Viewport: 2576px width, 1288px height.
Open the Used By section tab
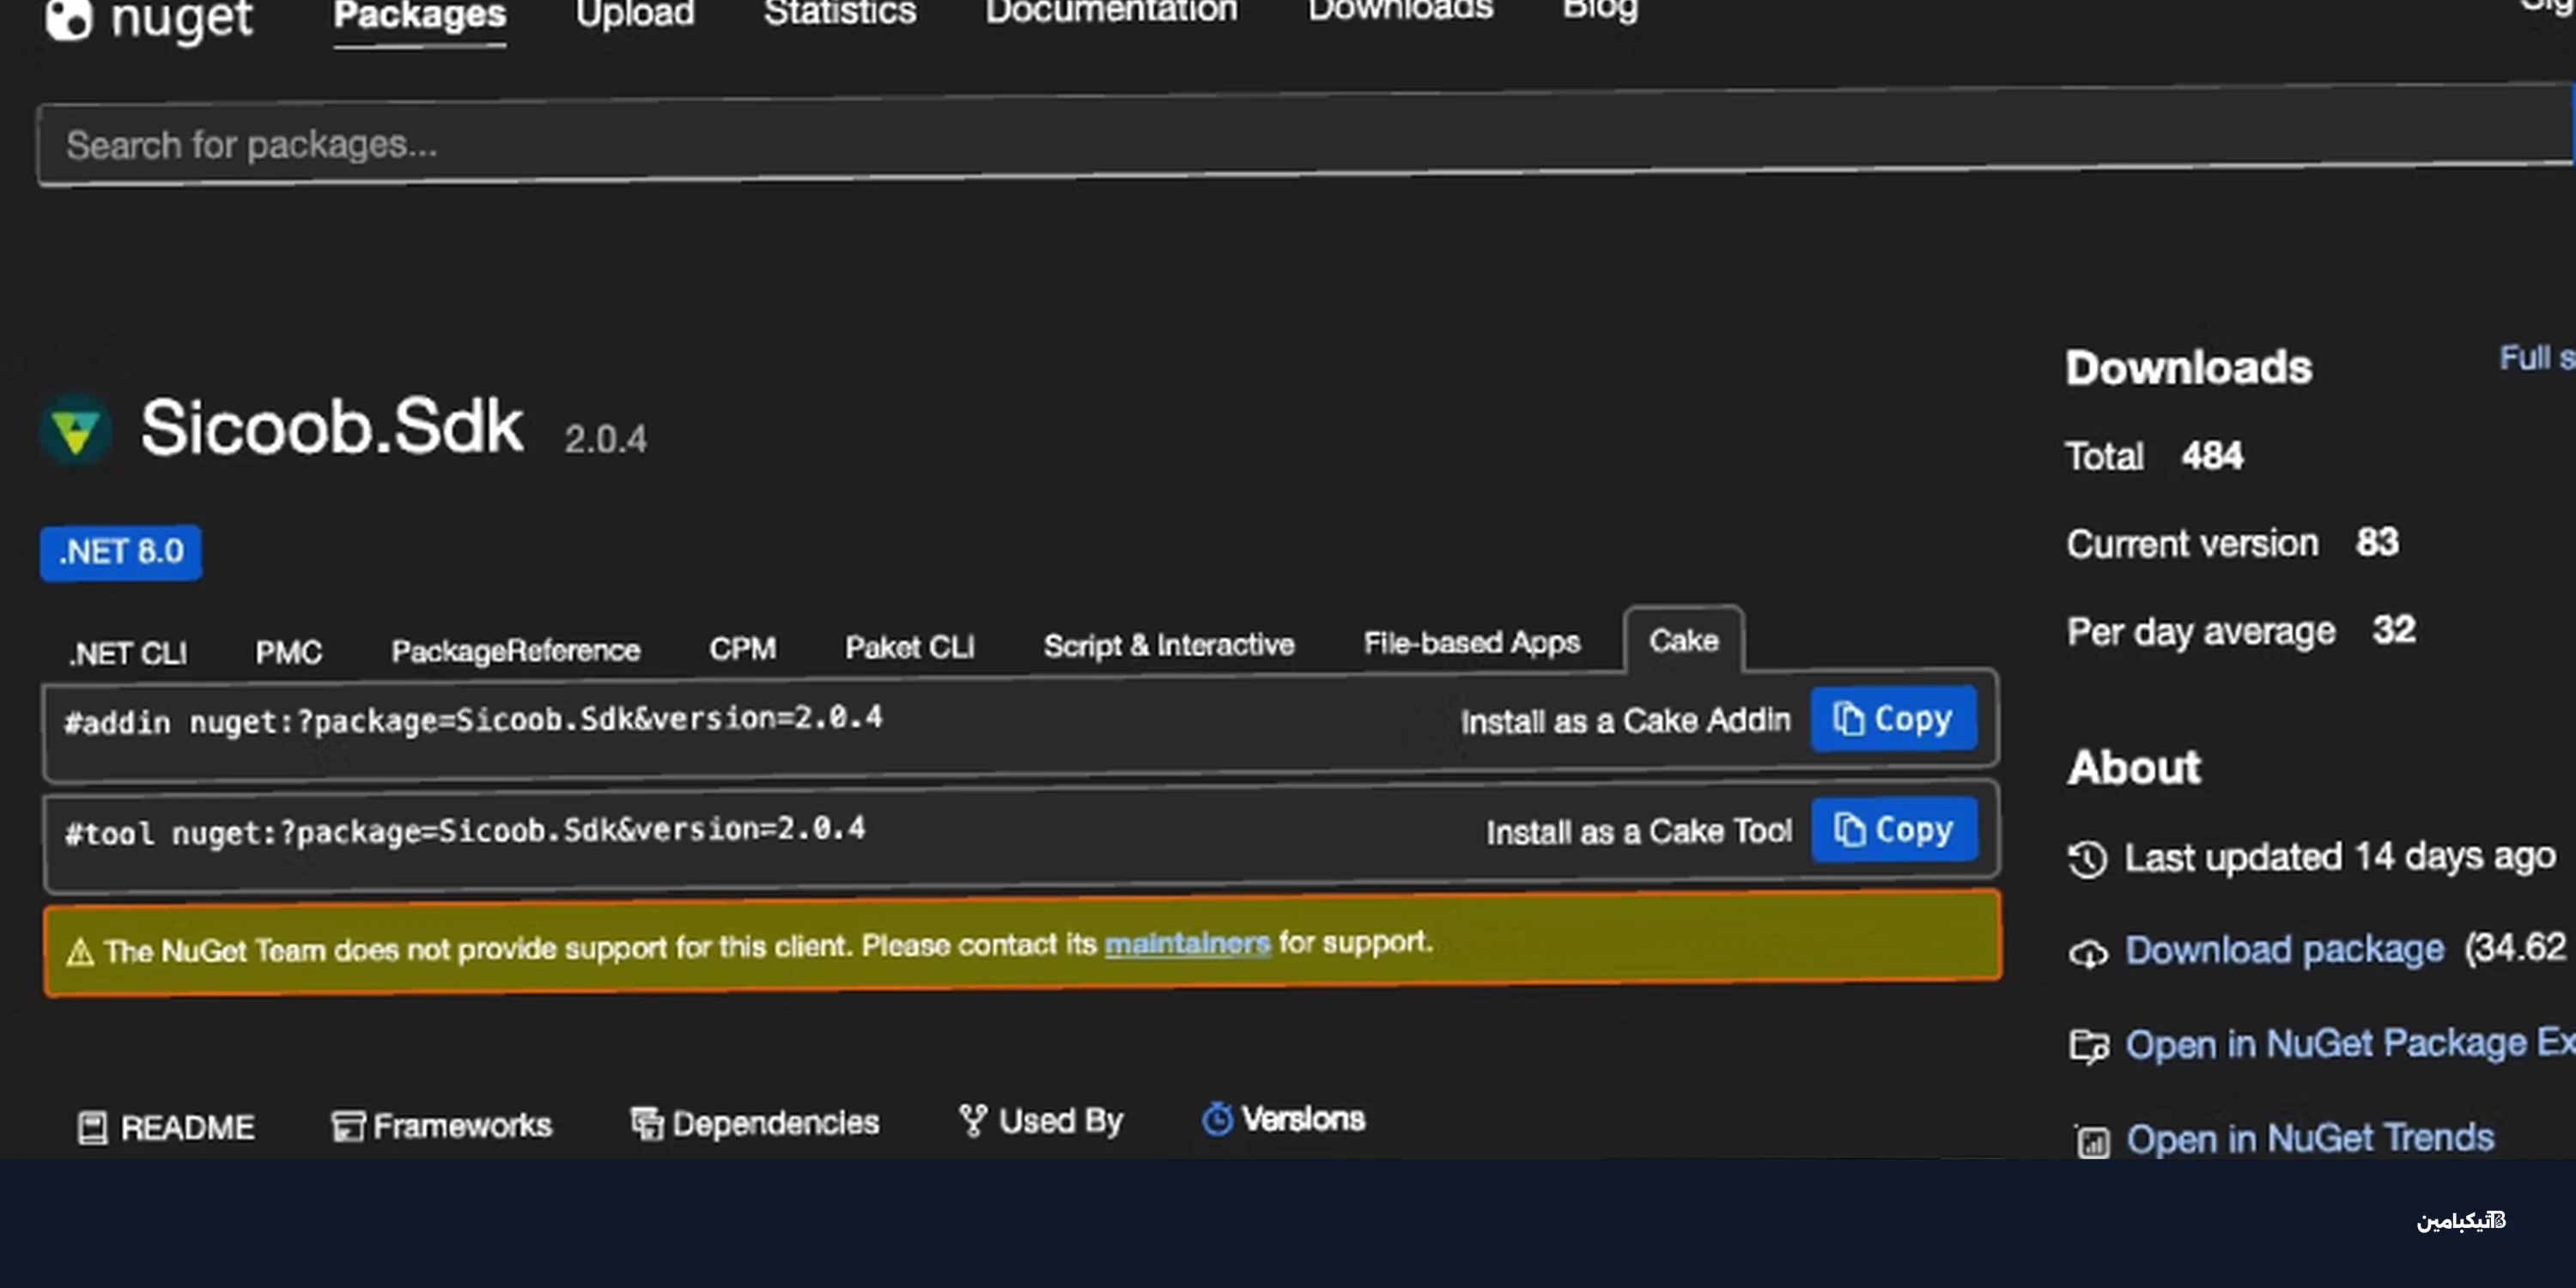(x=1041, y=1121)
